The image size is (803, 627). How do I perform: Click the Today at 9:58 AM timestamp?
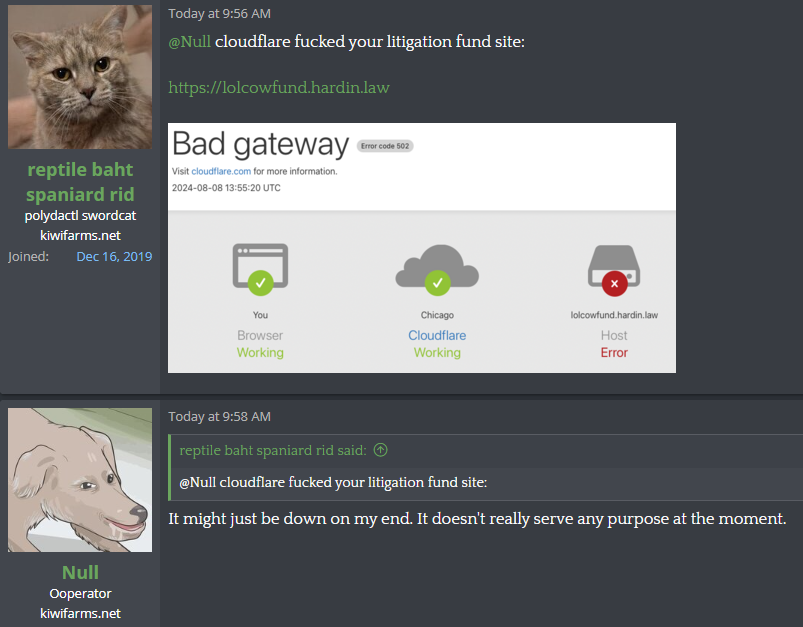pyautogui.click(x=220, y=416)
